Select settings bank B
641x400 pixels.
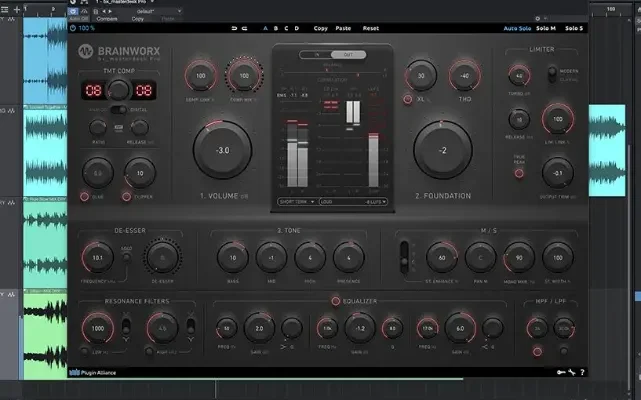(277, 28)
